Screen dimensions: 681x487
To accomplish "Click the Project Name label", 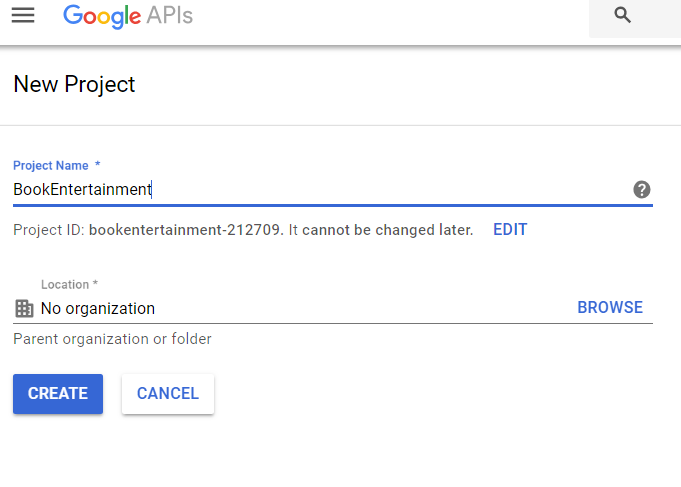I will (x=56, y=166).
